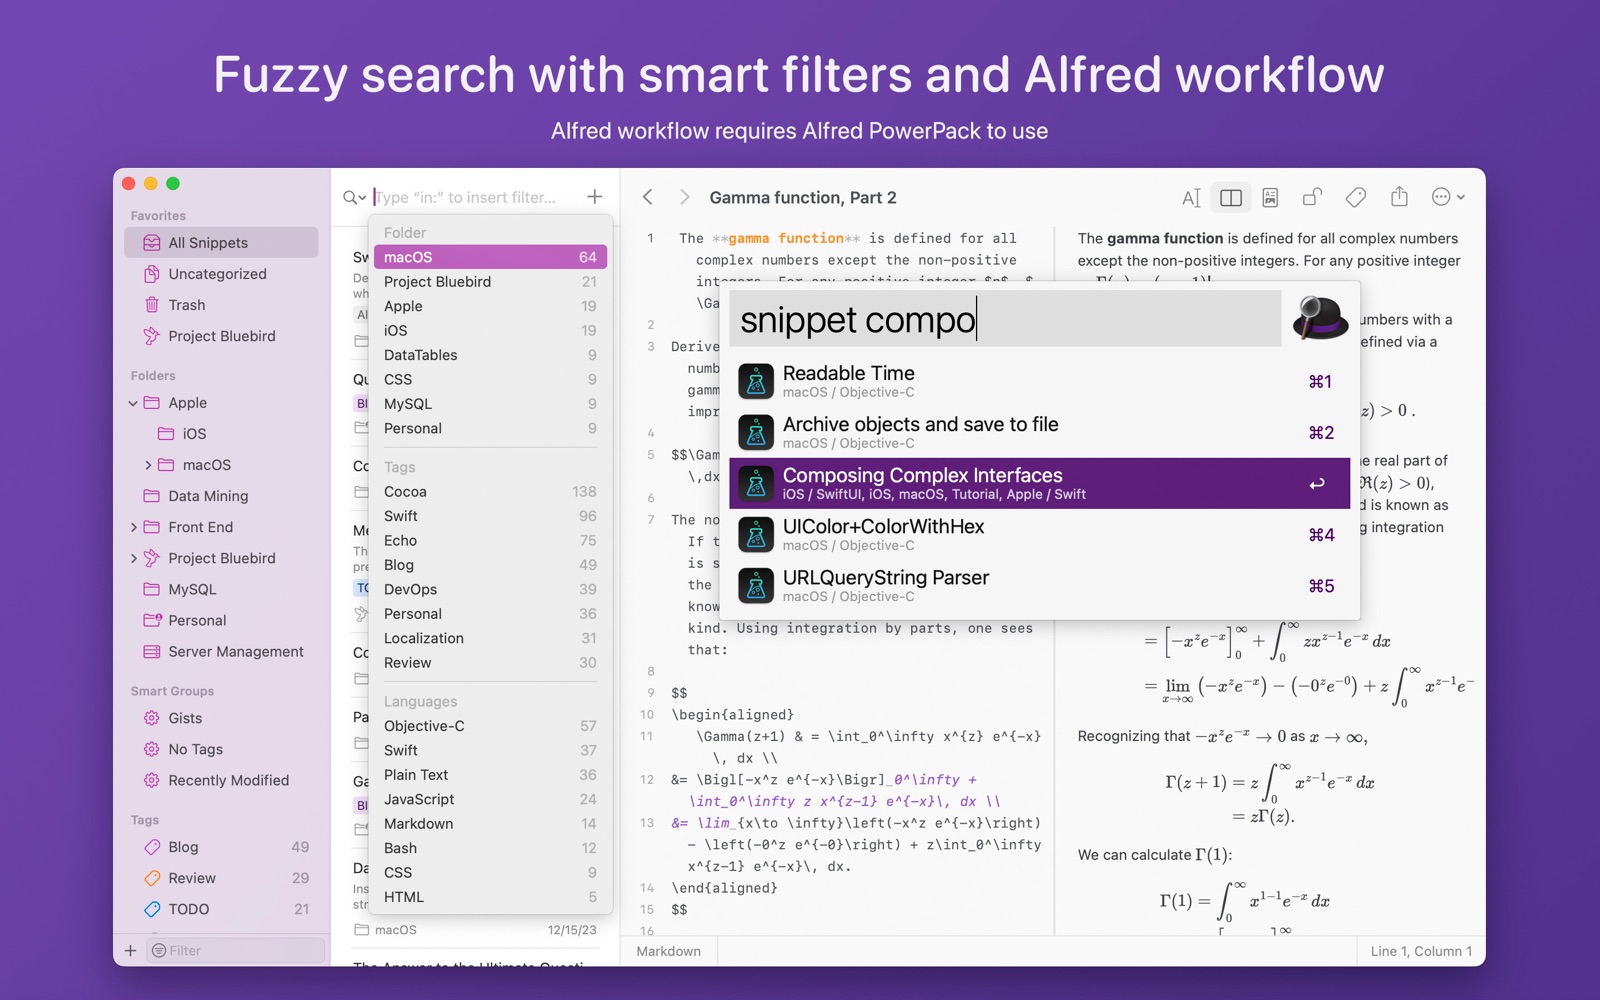Toggle split editor preview layout
This screenshot has height=1000, width=1600.
click(x=1231, y=198)
